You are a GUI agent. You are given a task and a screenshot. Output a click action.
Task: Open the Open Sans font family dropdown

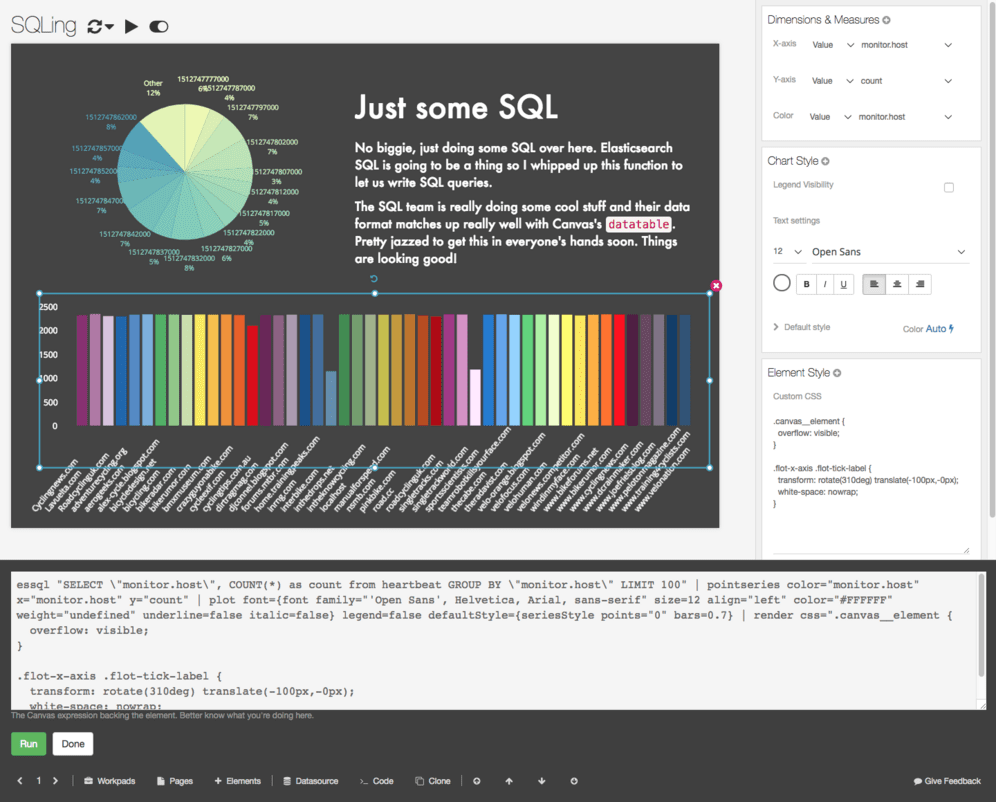pos(888,252)
